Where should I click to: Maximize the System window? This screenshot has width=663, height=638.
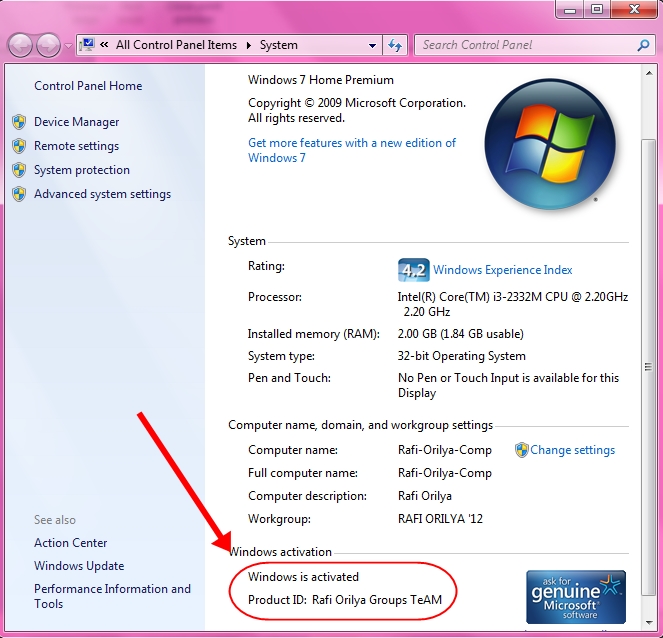click(597, 9)
